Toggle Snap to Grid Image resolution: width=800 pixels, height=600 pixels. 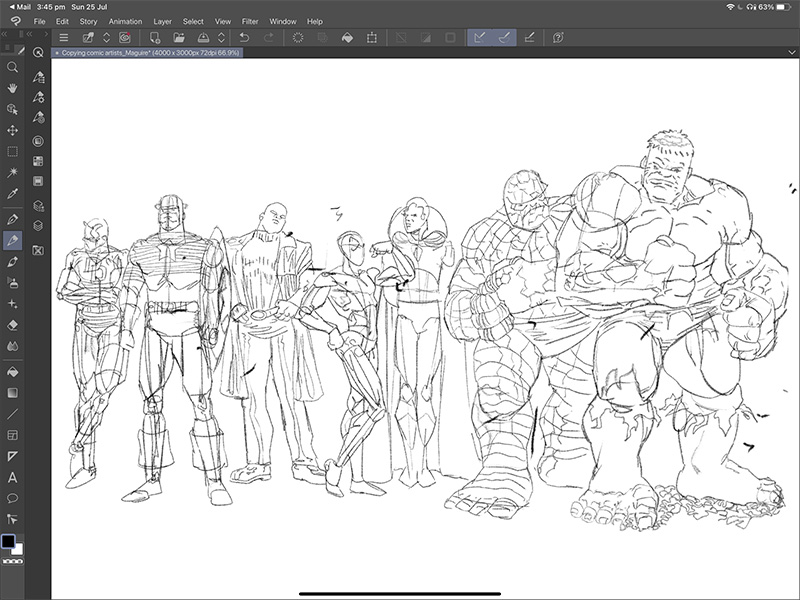529,37
